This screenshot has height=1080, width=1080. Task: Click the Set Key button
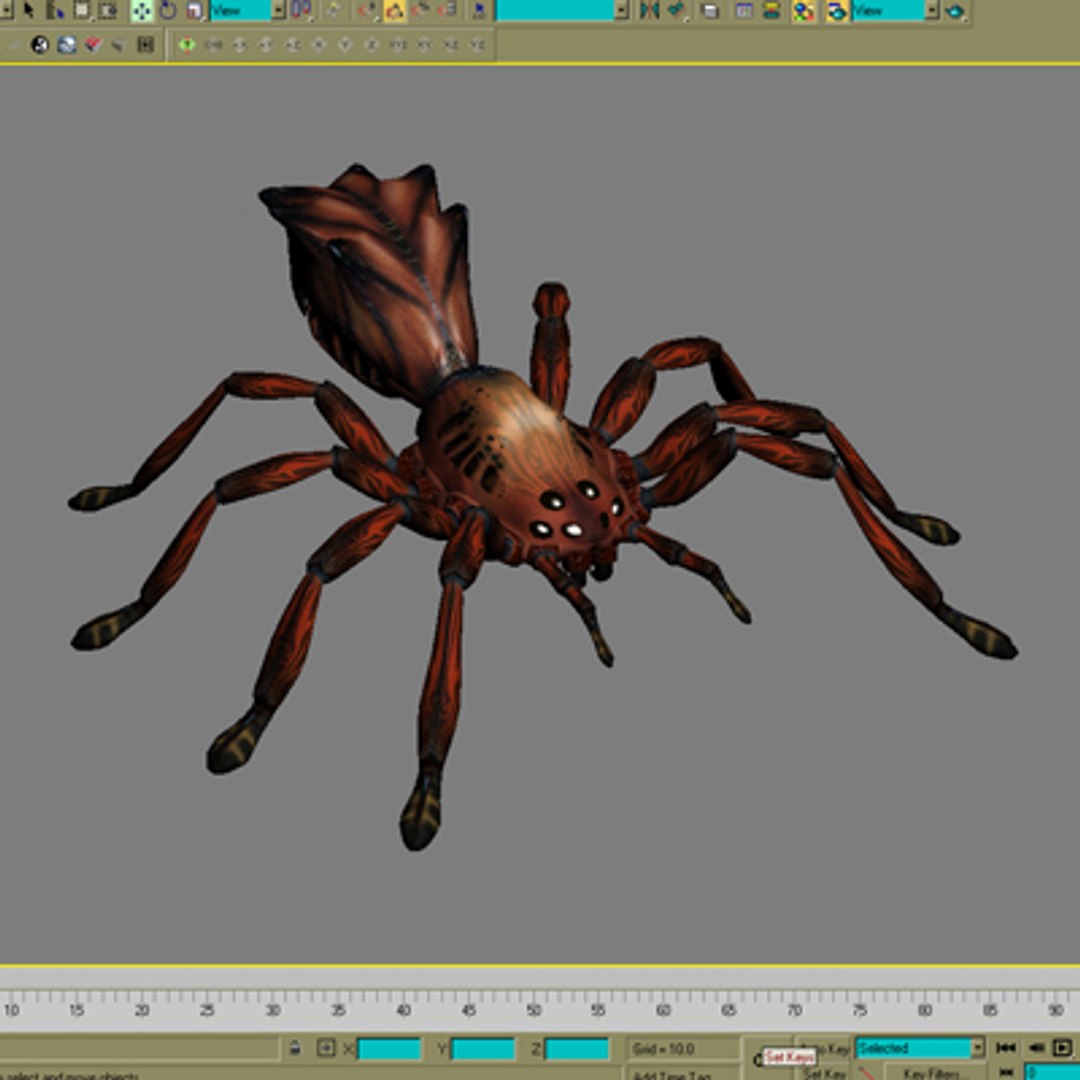(x=824, y=1073)
